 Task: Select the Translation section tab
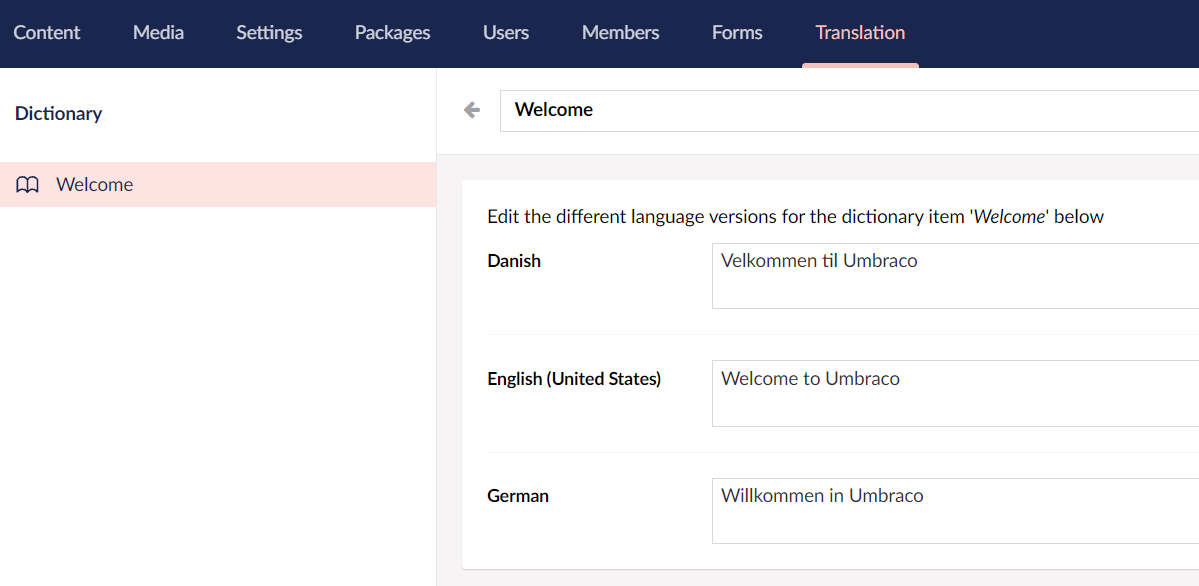[860, 33]
